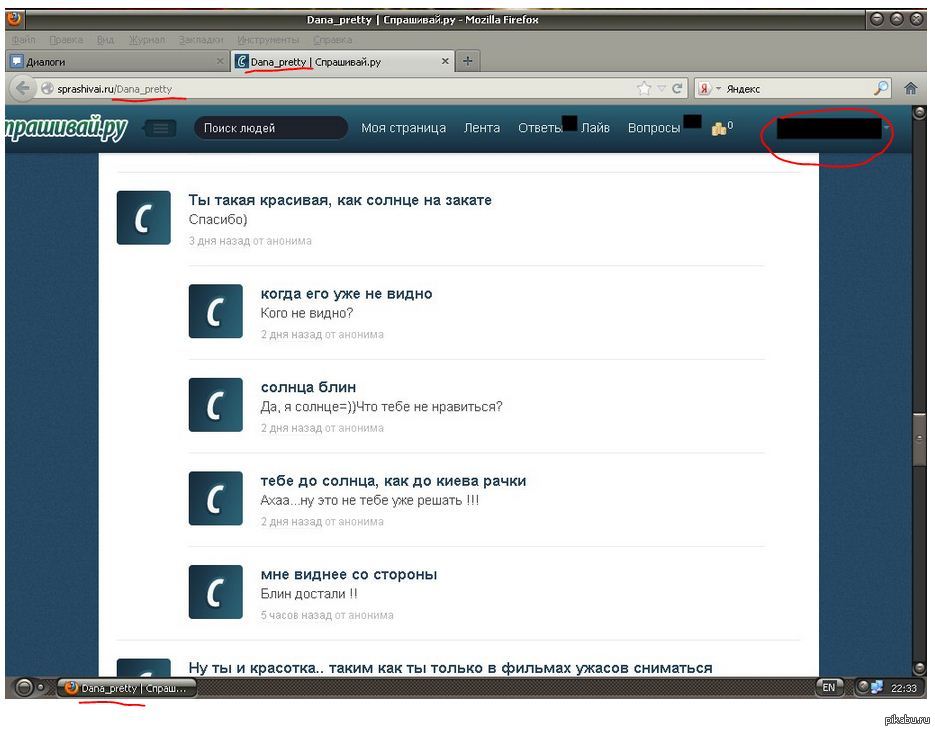This screenshot has width=935, height=731.
Task: Click the coins balance icon
Action: [719, 128]
